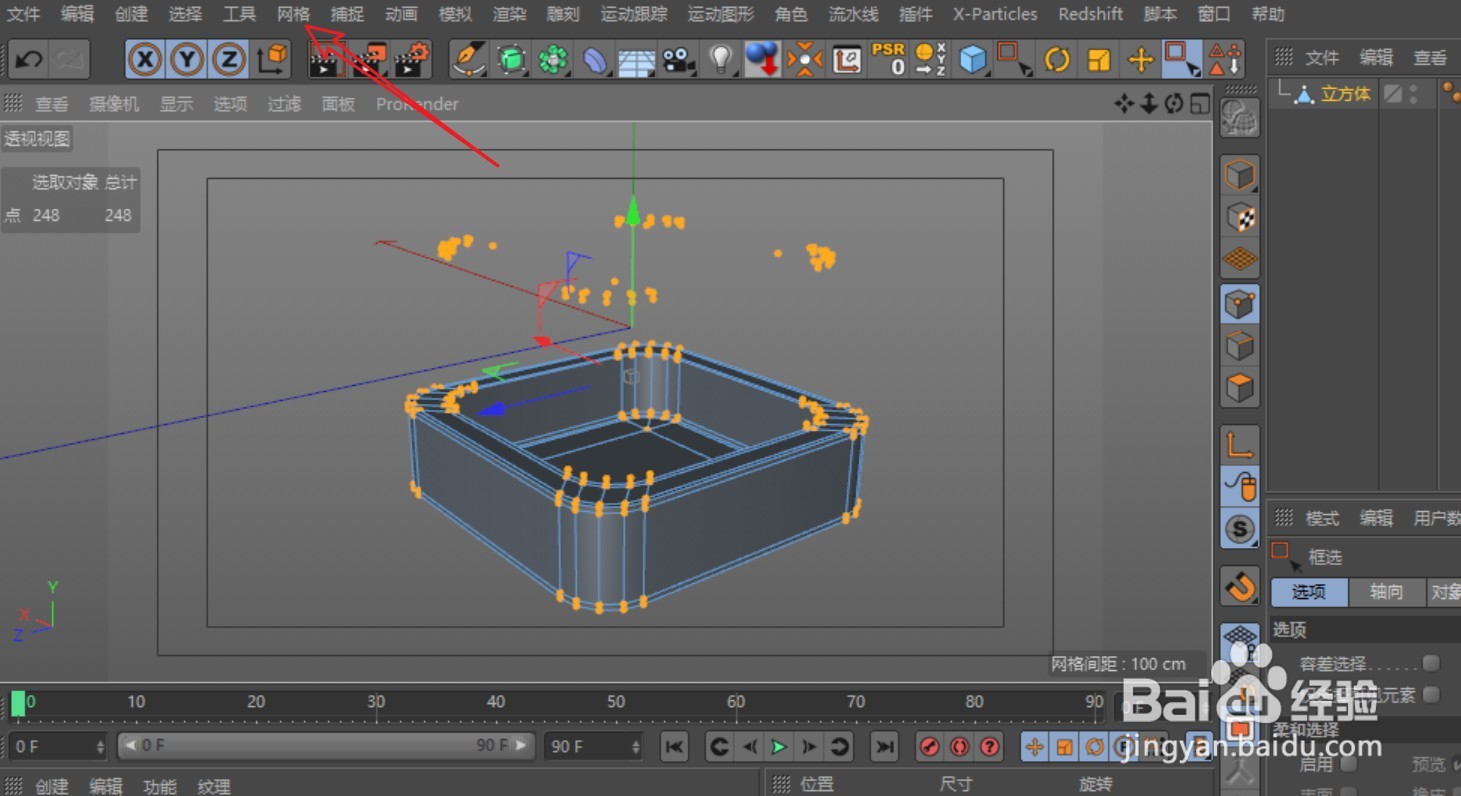This screenshot has width=1461, height=796.
Task: Expand the cube primitive flyout triangle
Action: point(990,73)
